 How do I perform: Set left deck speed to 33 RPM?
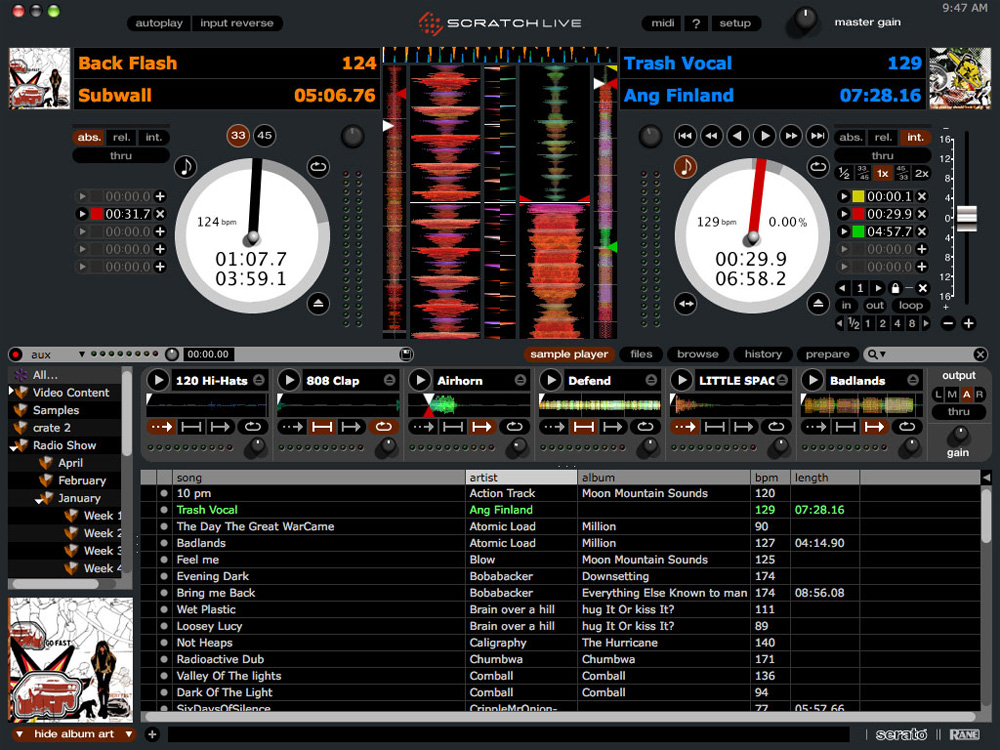tap(238, 135)
